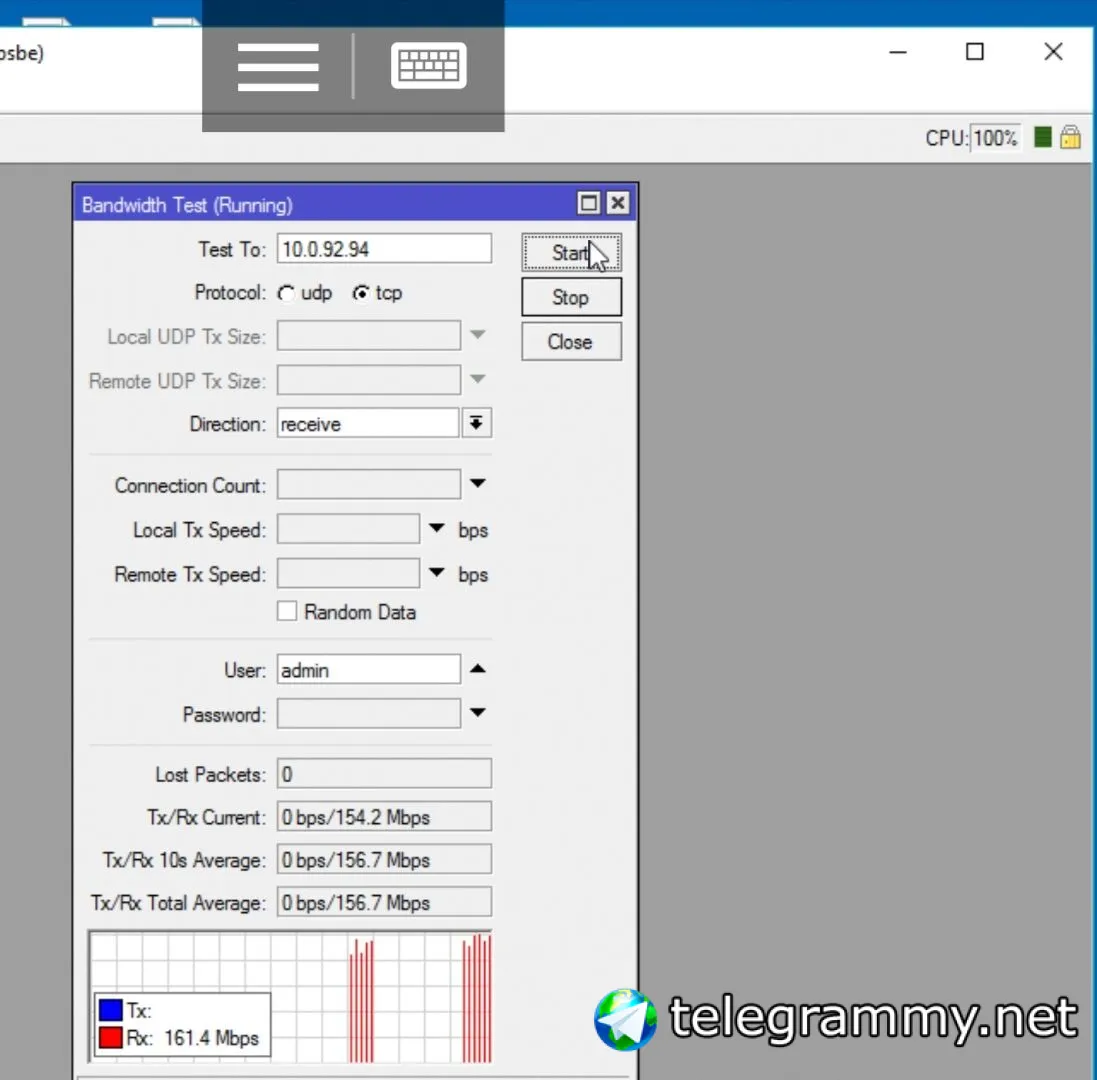This screenshot has height=1080, width=1097.
Task: Open the hamburger menu in the overlay toolbar
Action: pyautogui.click(x=278, y=66)
